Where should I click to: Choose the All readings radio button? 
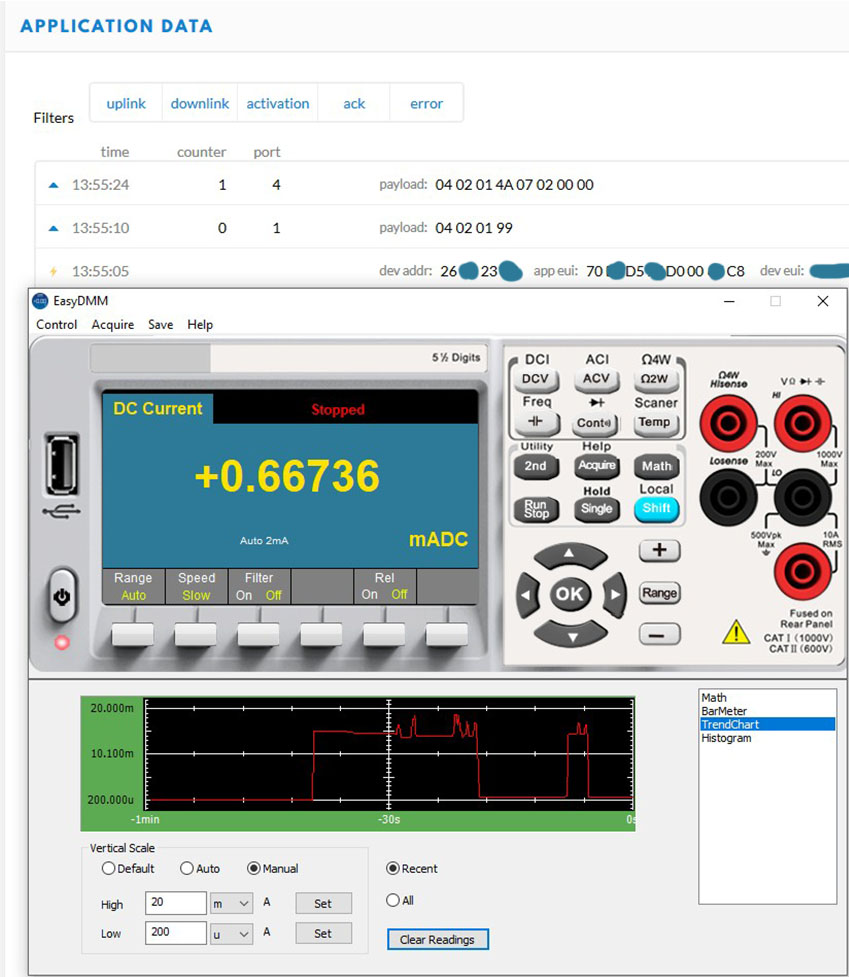pos(393,901)
